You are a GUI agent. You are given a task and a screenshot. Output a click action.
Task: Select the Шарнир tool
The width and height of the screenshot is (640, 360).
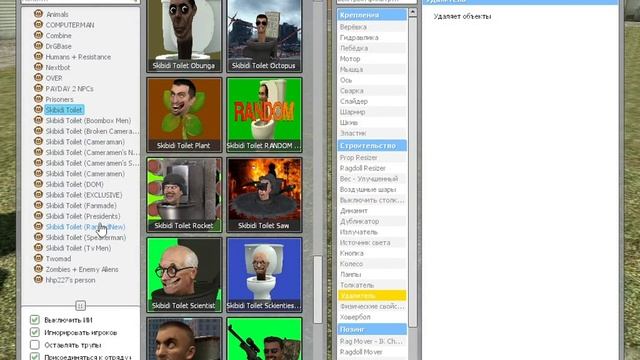click(x=372, y=112)
